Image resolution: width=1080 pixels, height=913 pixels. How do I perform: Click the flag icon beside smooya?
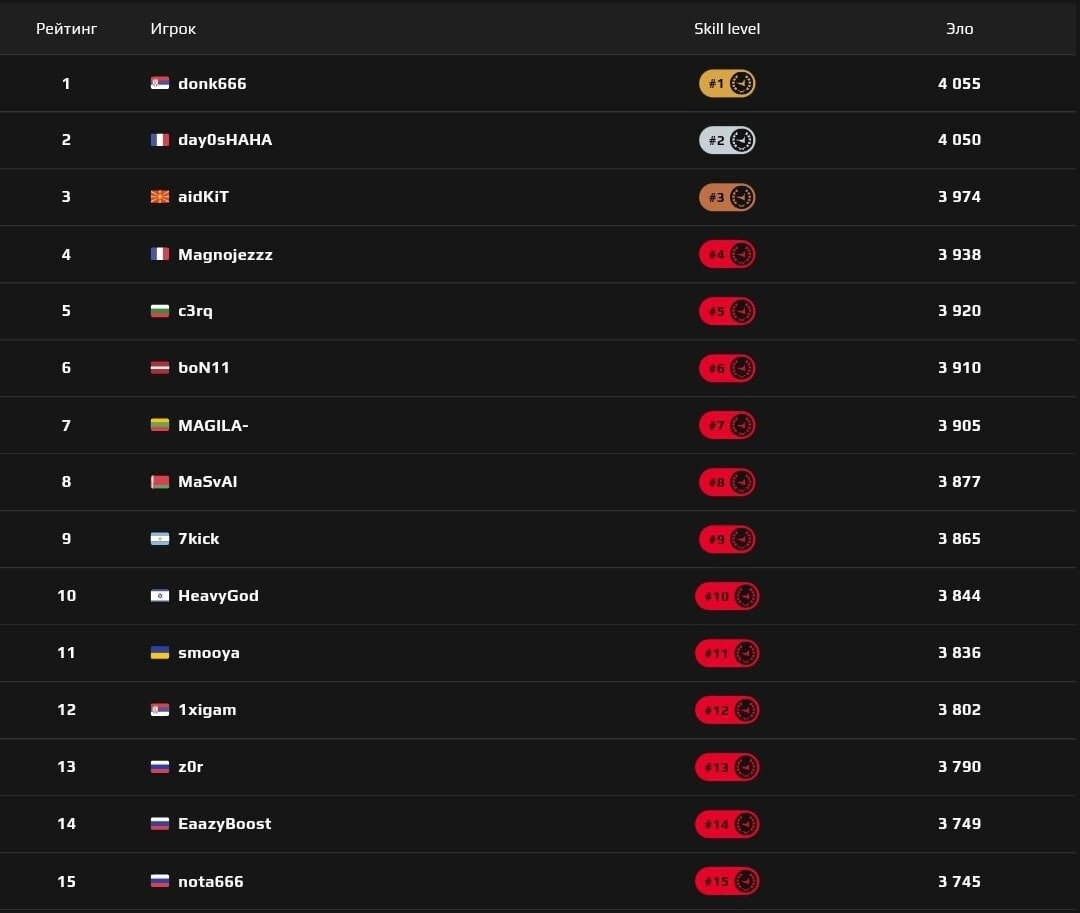pyautogui.click(x=160, y=653)
